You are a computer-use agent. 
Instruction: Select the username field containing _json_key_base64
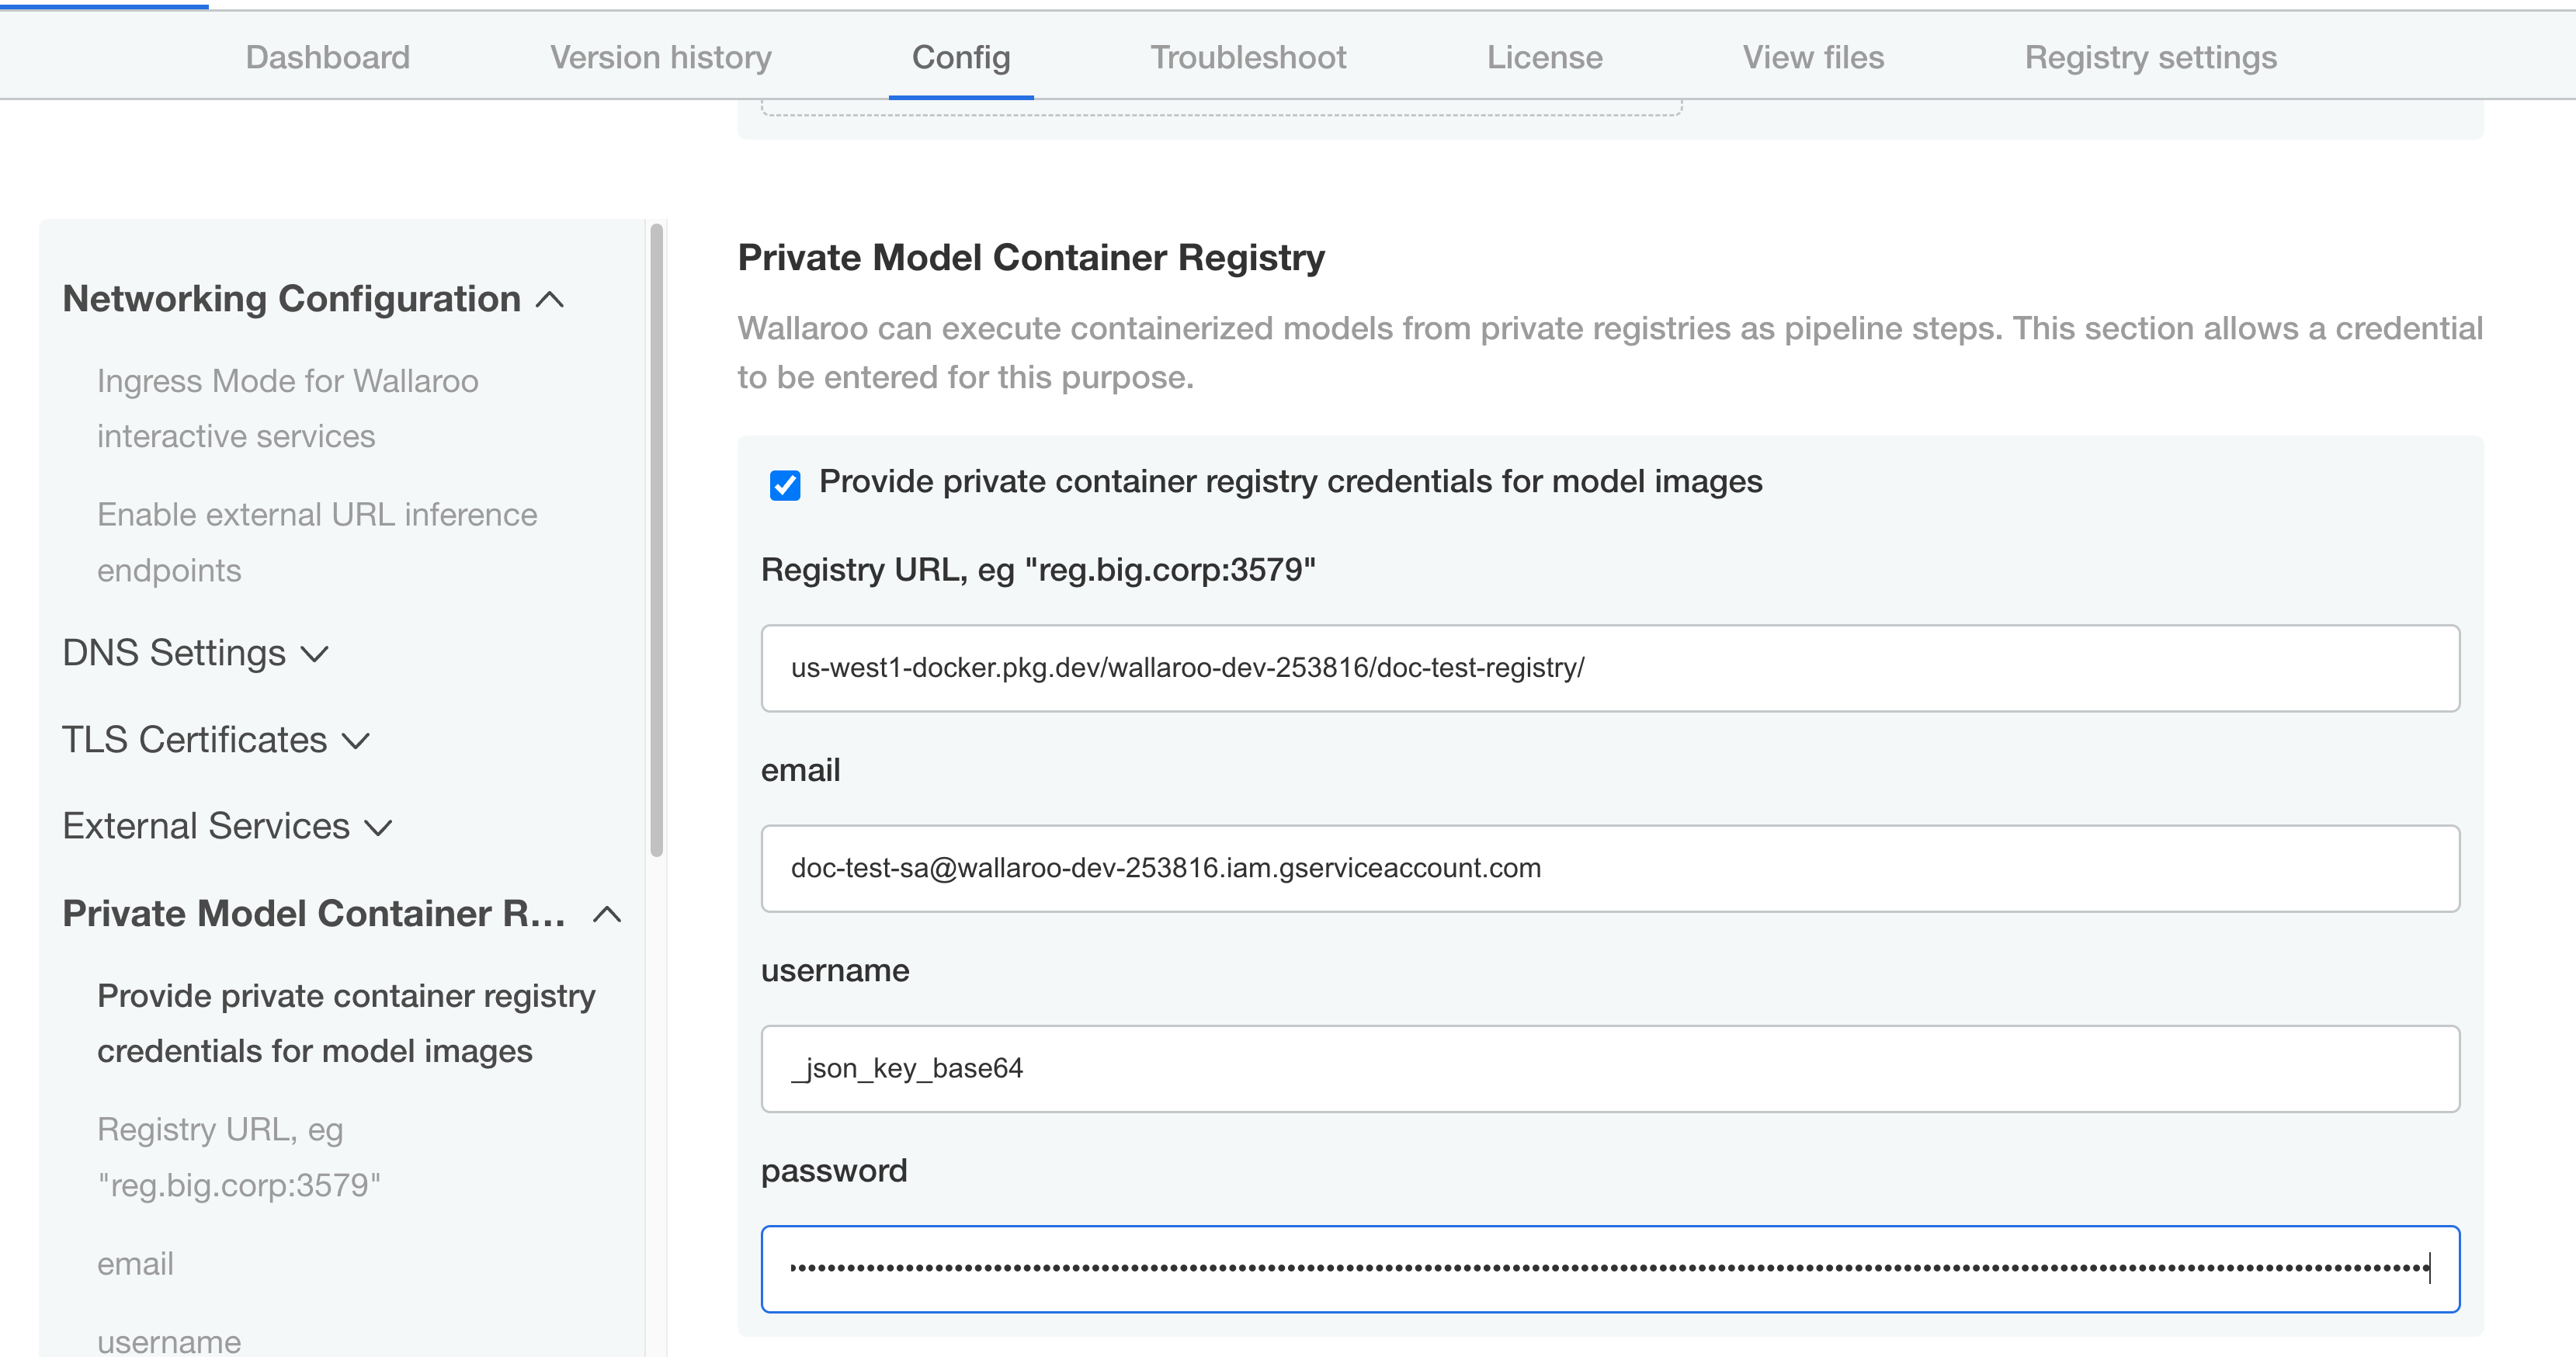point(1610,1068)
